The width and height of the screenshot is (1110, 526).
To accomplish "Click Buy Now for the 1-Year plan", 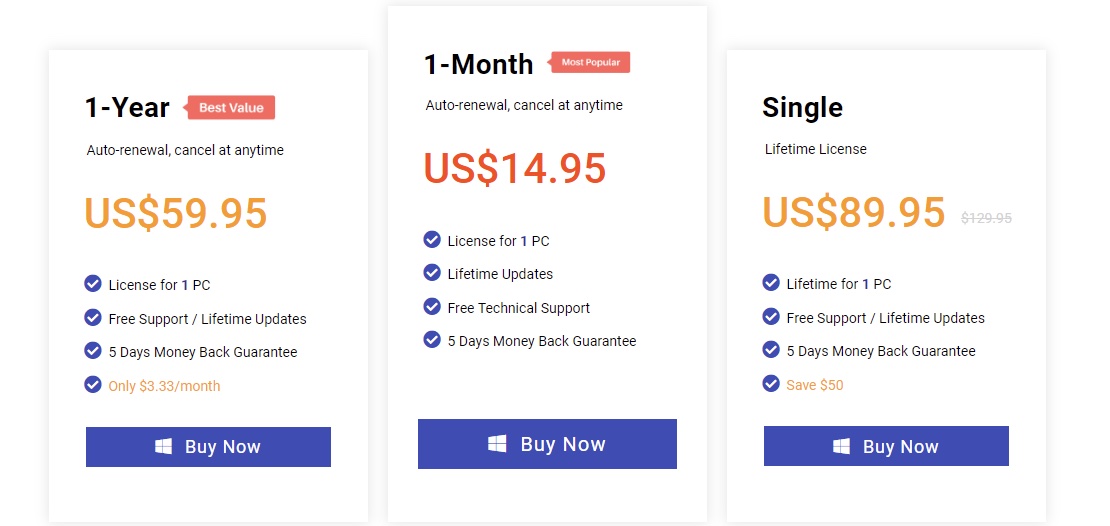I will tap(208, 447).
